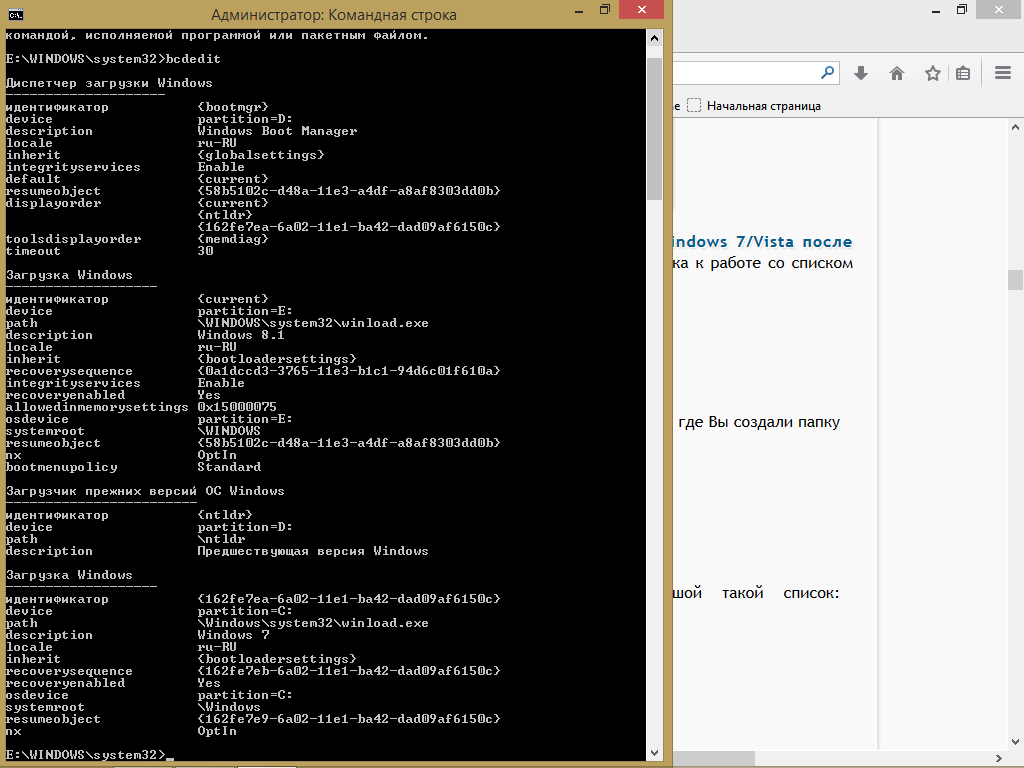The image size is (1024, 768).
Task: Click the 'Диспетчер загрузки Windows' heading
Action: pos(109,83)
